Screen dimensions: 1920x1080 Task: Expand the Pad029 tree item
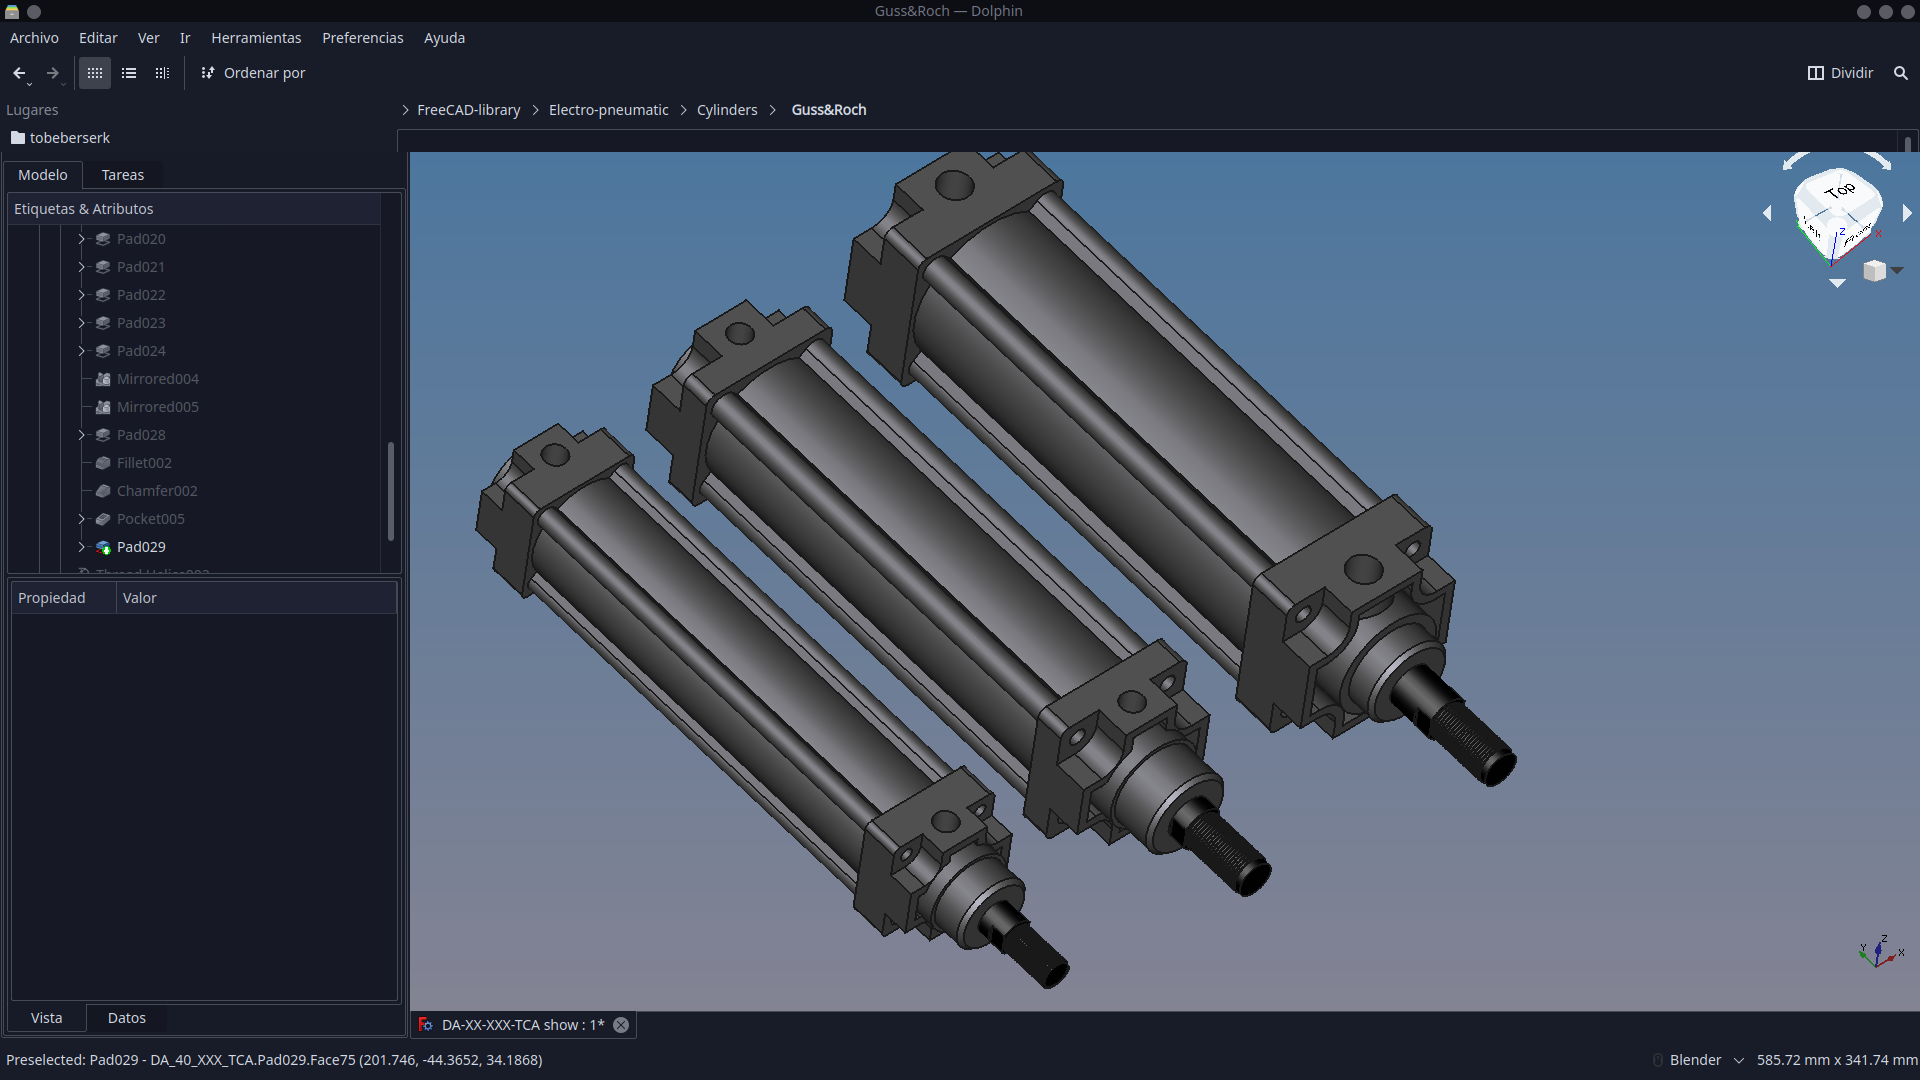(x=81, y=547)
